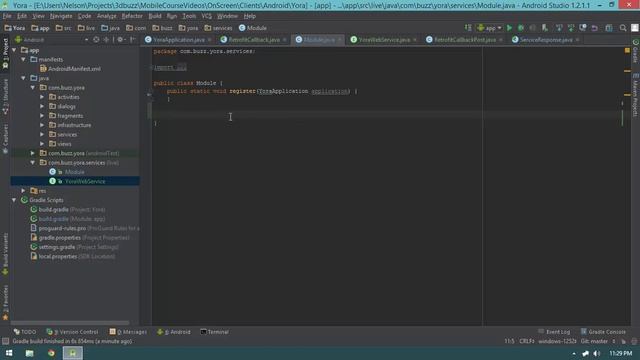This screenshot has height=360, width=640.
Task: Click the Undo arrow icon in toolbar
Action: [595, 28]
